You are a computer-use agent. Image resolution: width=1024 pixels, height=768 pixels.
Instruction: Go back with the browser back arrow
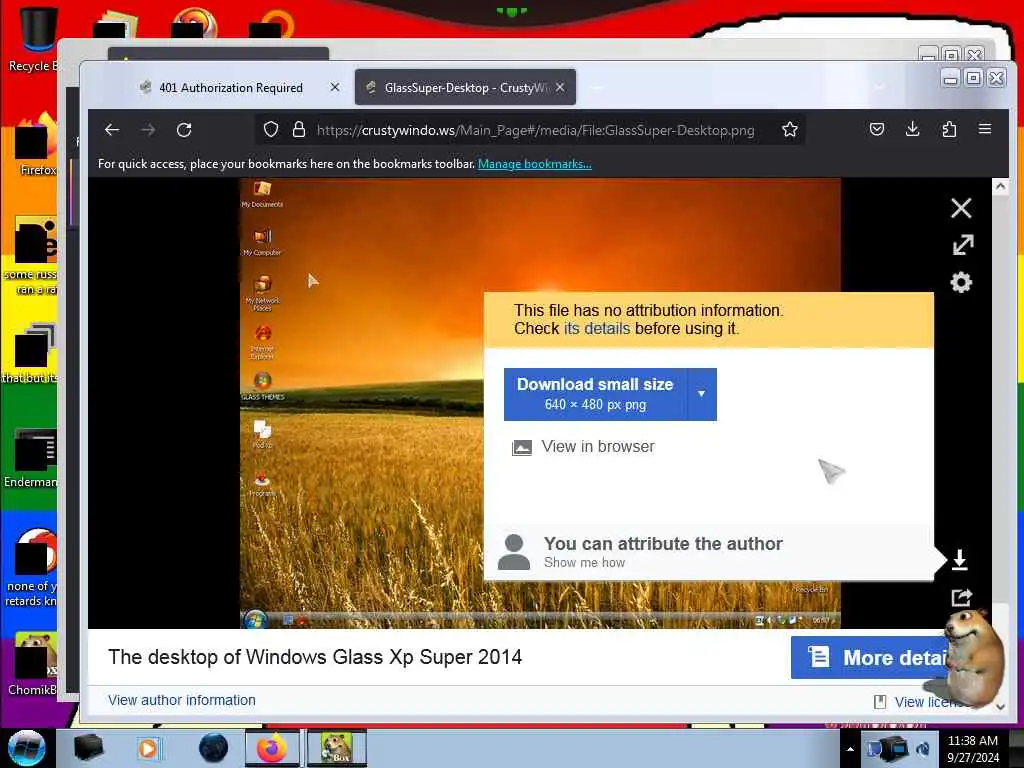coord(112,130)
